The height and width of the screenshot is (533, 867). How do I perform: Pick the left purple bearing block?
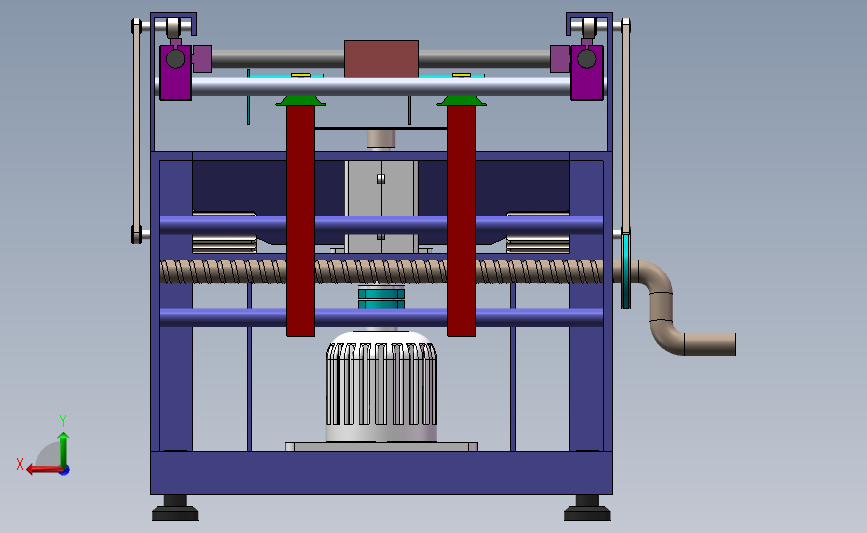tap(175, 72)
